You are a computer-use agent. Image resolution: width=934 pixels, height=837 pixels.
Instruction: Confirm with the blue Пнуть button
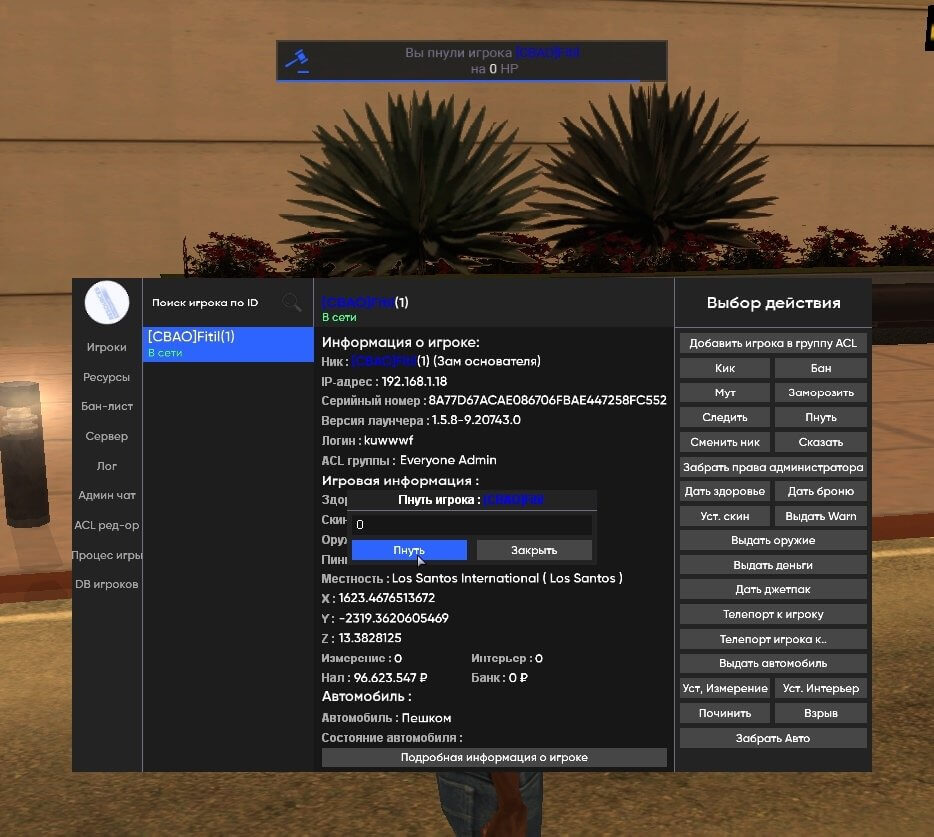coord(409,550)
